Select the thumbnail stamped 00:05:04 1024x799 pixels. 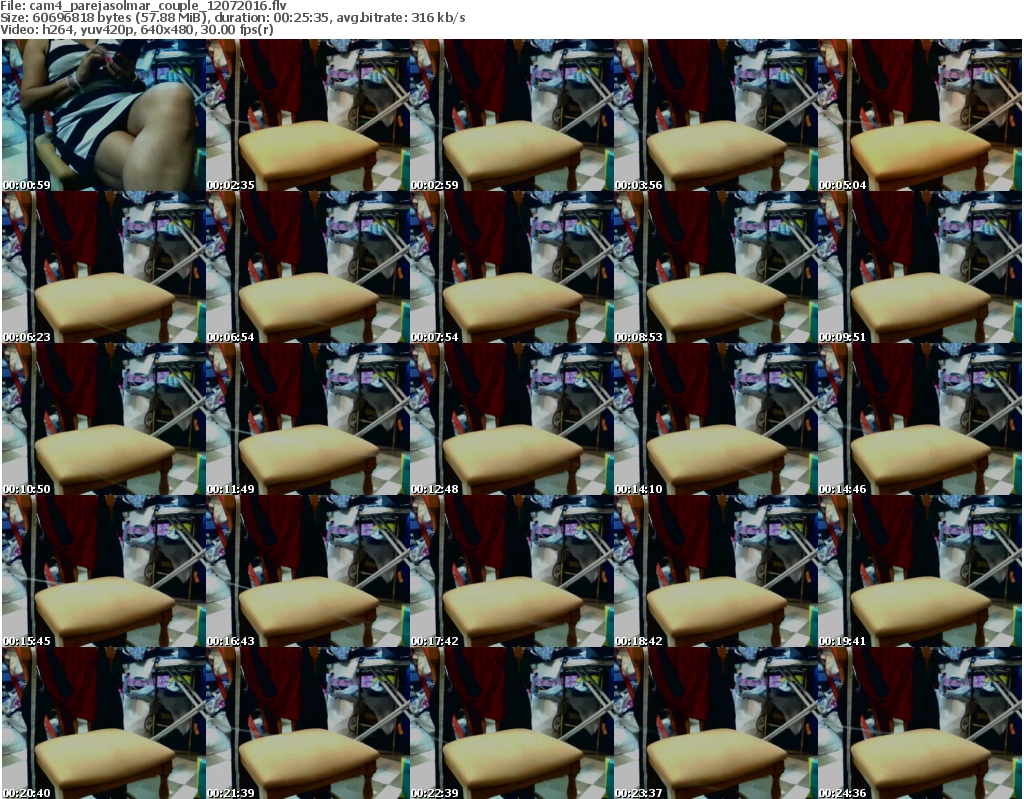(x=920, y=115)
